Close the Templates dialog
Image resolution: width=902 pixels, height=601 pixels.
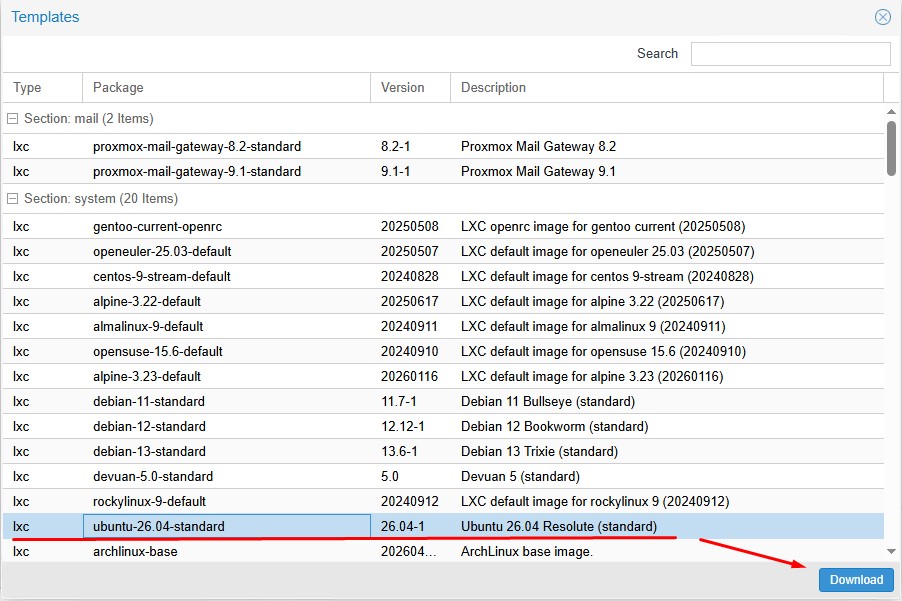pos(882,17)
